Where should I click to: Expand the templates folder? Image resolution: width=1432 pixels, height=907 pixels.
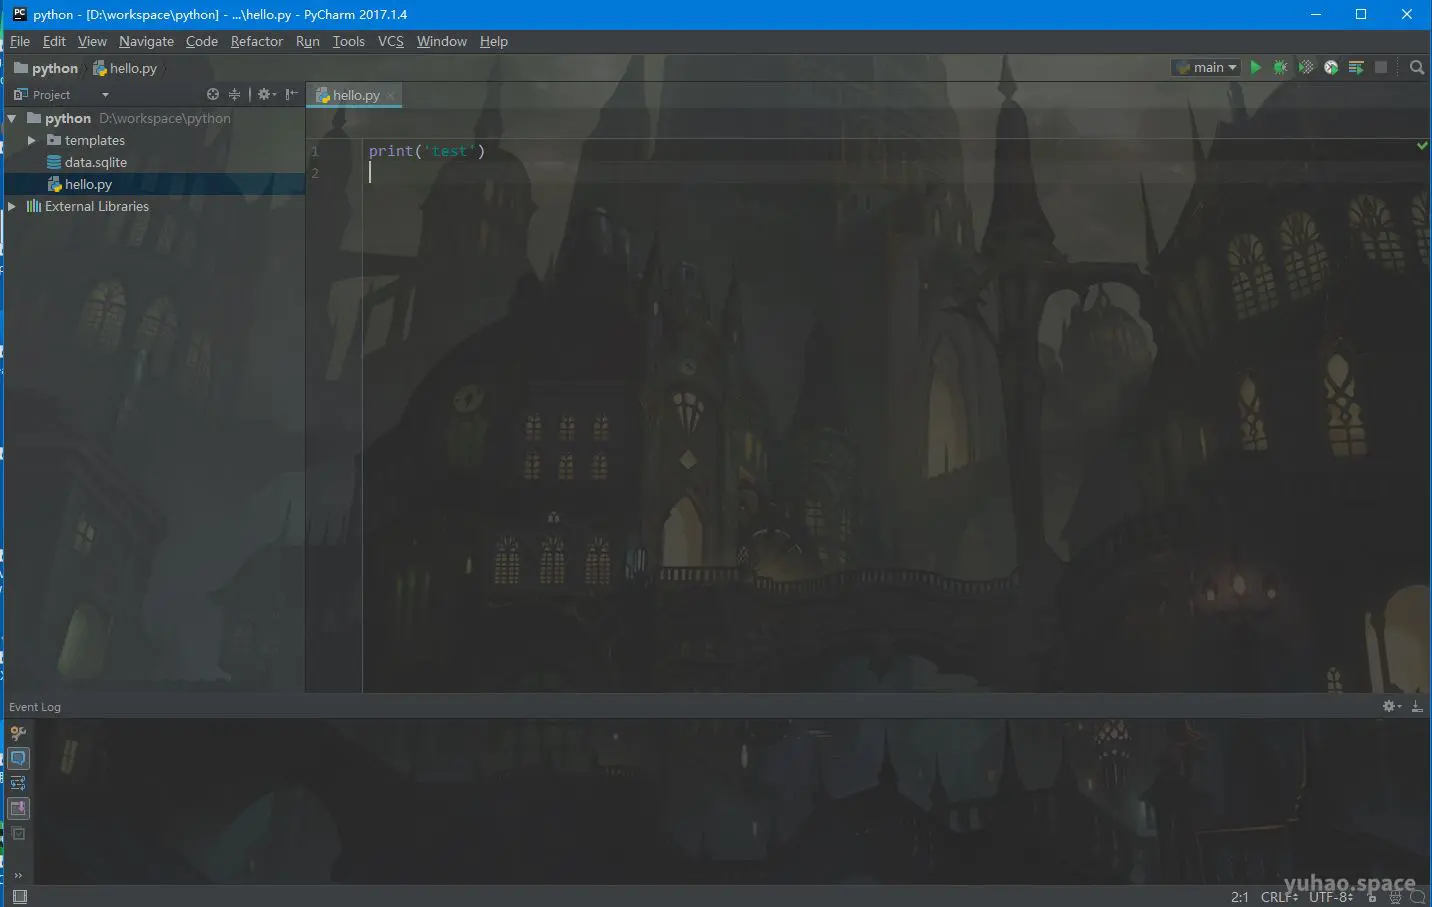tap(33, 140)
